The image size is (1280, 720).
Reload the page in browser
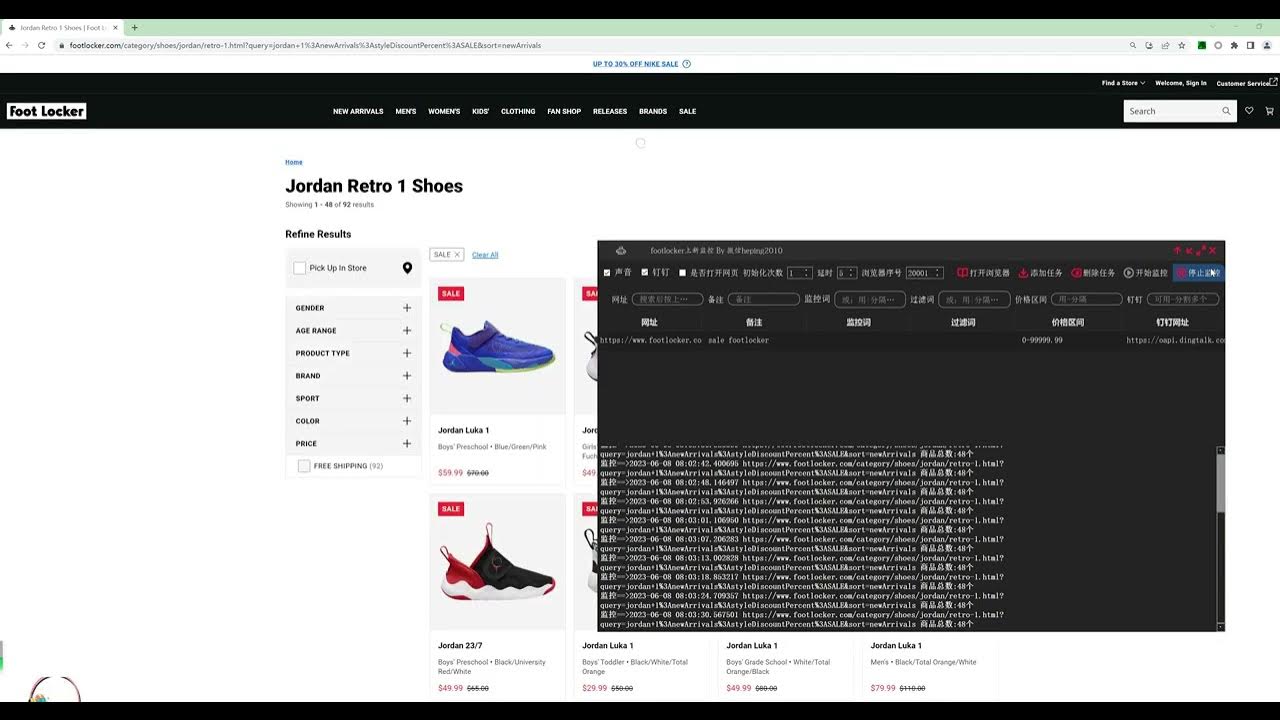pyautogui.click(x=41, y=45)
